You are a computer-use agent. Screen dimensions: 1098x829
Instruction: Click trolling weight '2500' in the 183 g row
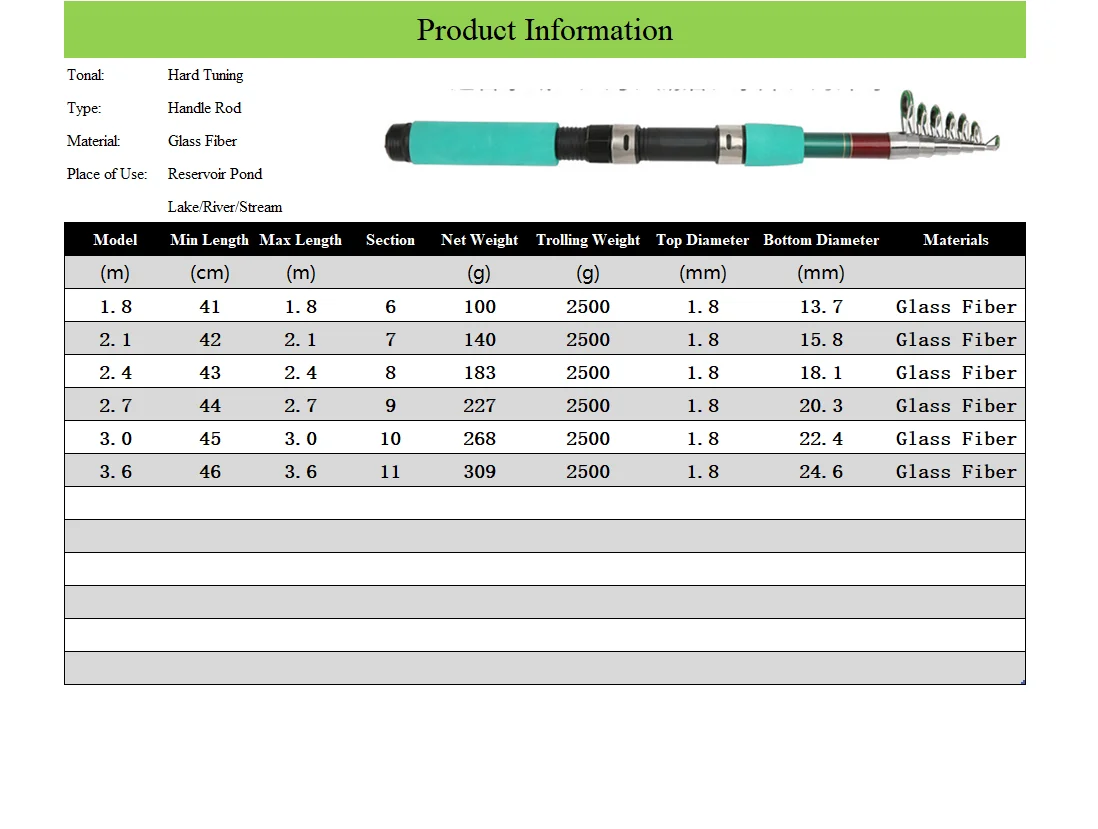pos(588,372)
